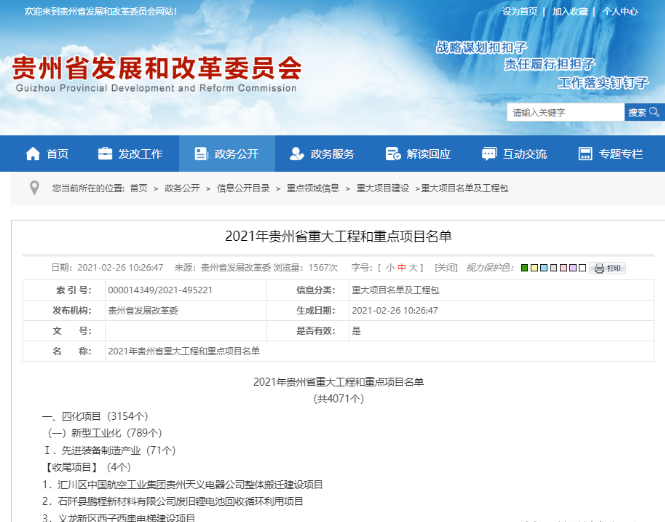
Task: Click the 来源: 贵州省发展改革委 text
Action: tap(223, 268)
